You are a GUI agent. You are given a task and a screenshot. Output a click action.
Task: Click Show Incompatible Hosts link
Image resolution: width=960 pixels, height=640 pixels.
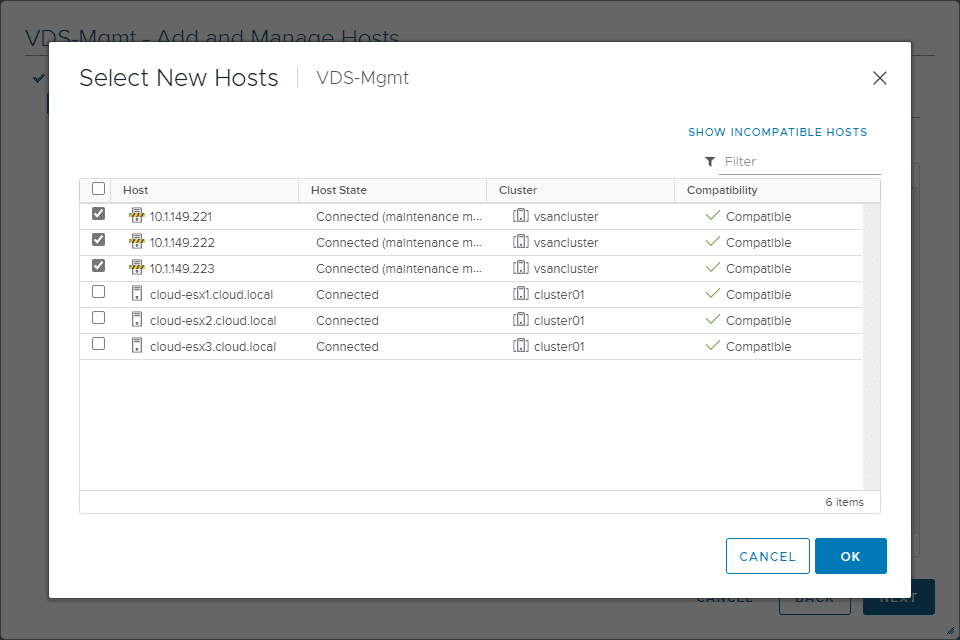777,132
